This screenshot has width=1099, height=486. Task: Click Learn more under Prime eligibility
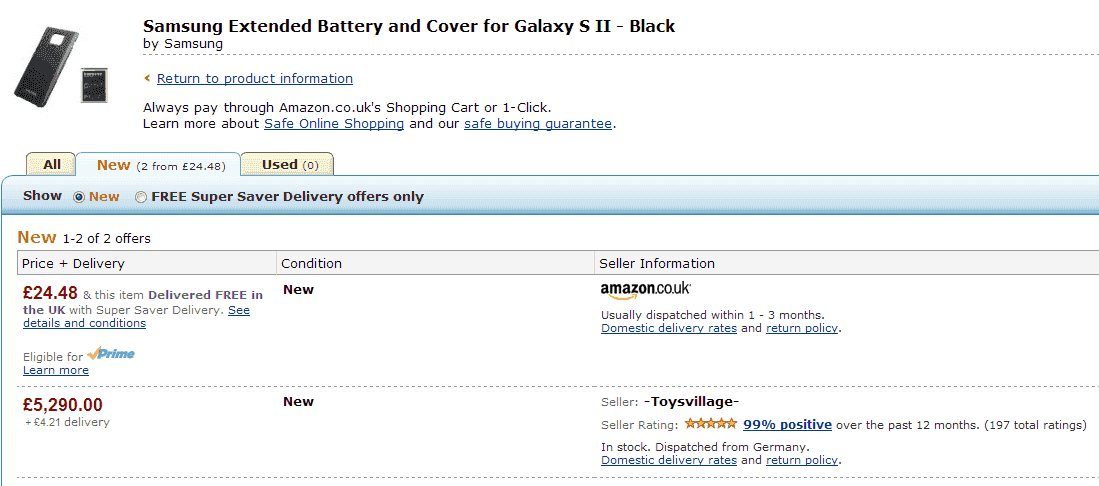(x=56, y=370)
